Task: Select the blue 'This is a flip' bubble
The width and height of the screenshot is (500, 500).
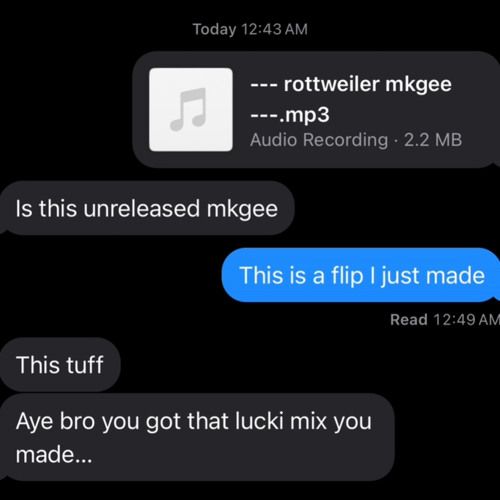Action: (361, 275)
